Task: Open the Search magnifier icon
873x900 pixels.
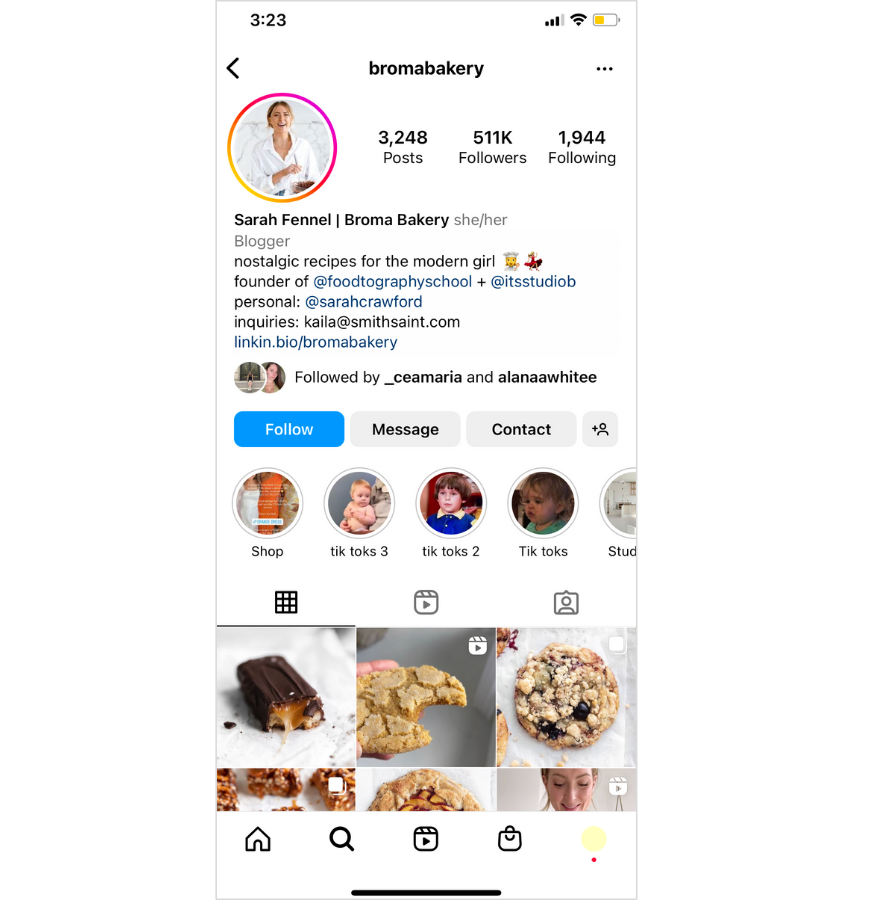Action: [x=342, y=839]
